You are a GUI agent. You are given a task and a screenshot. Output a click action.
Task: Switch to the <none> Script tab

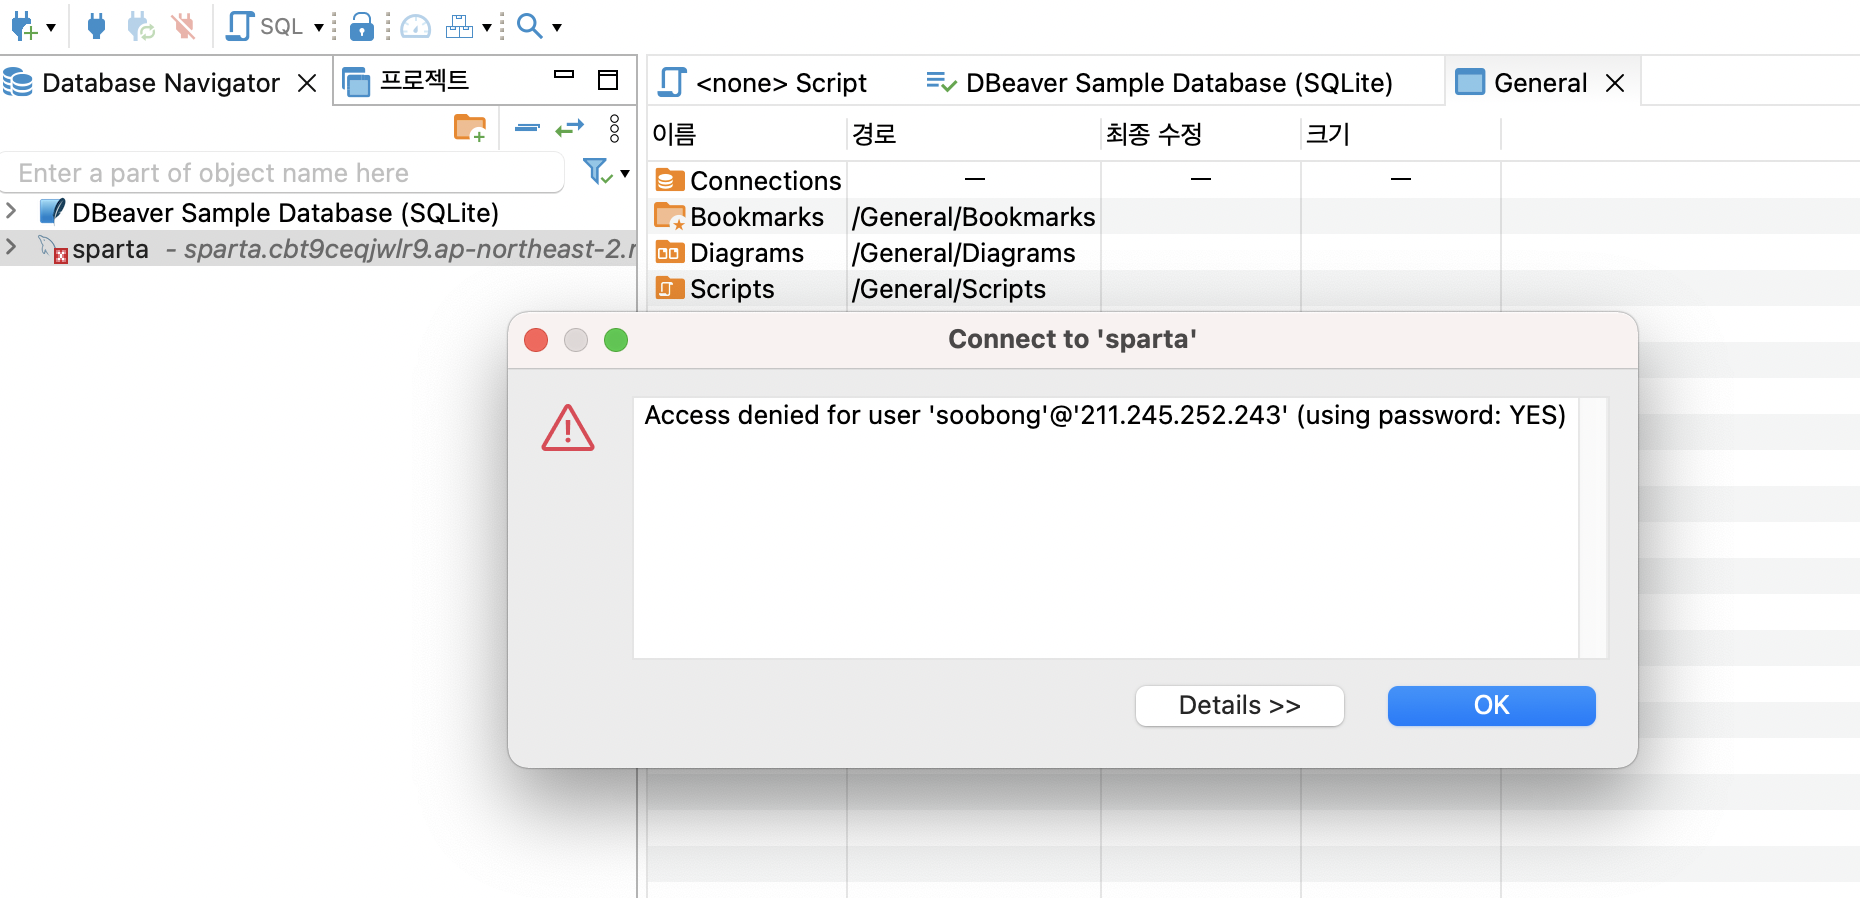(781, 83)
